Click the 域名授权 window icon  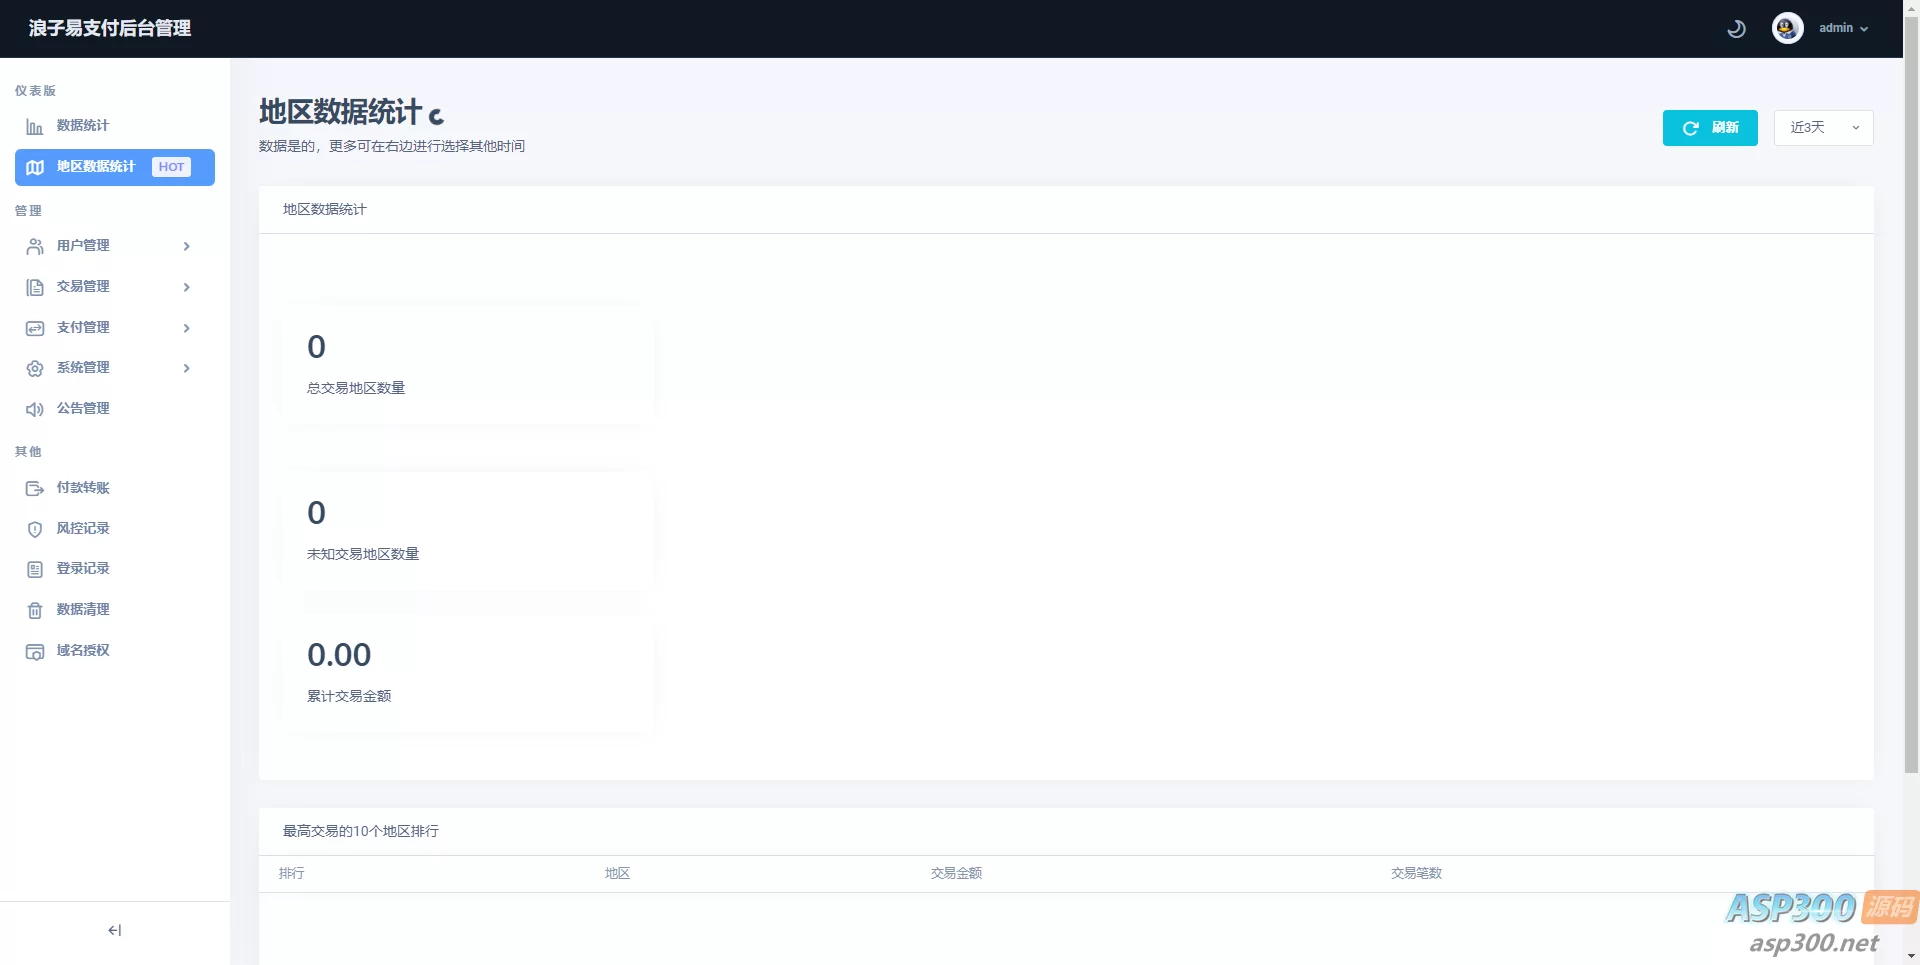35,652
